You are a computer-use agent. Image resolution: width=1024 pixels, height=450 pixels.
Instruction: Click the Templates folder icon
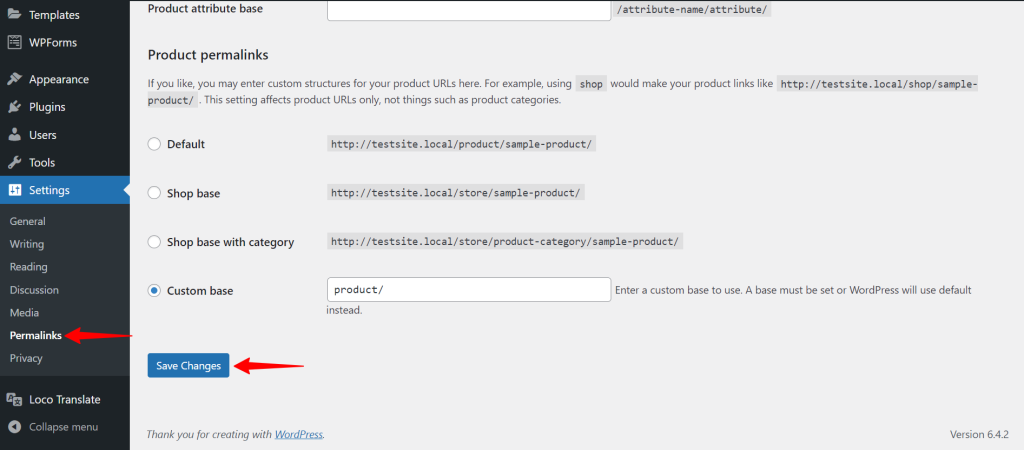[14, 14]
